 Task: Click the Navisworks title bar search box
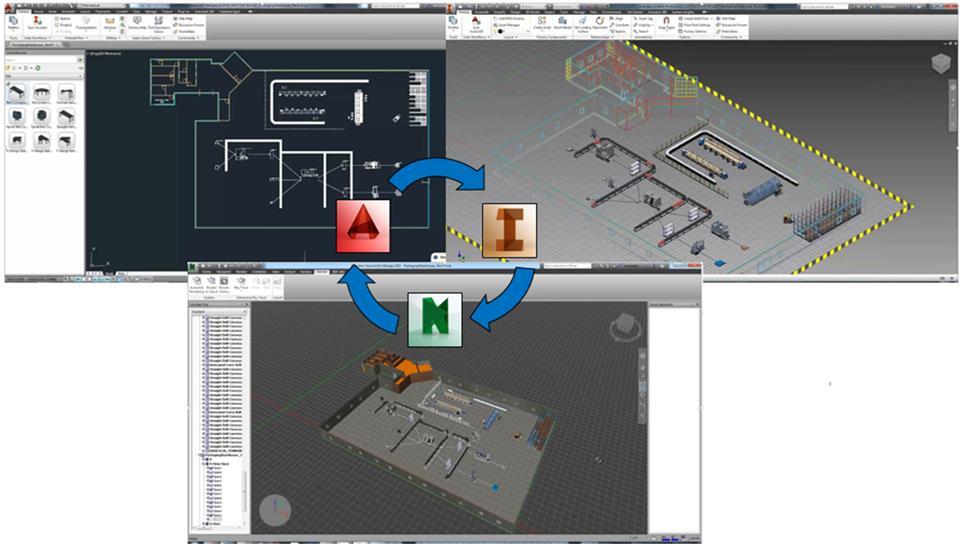566,266
